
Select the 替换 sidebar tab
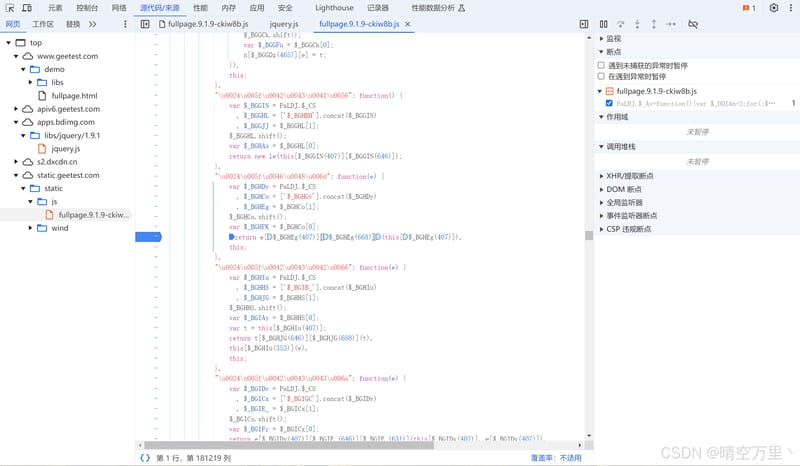tap(73, 24)
